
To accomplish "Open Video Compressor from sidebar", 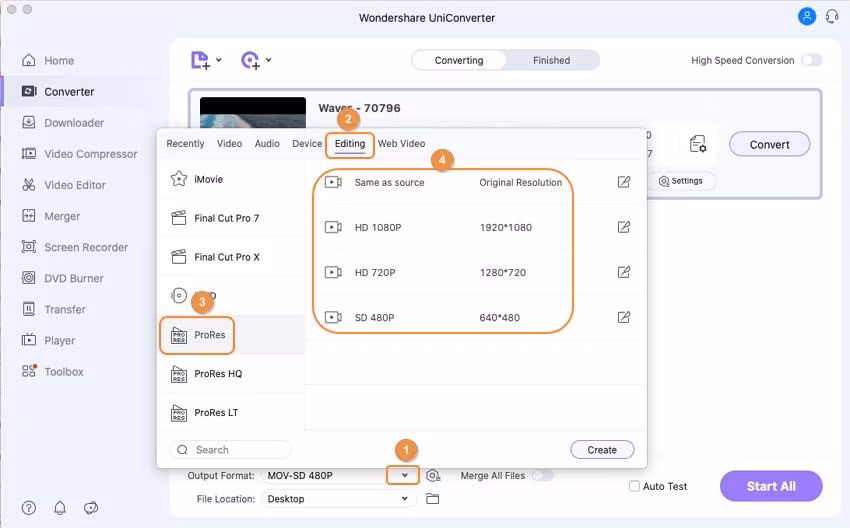I will click(79, 154).
